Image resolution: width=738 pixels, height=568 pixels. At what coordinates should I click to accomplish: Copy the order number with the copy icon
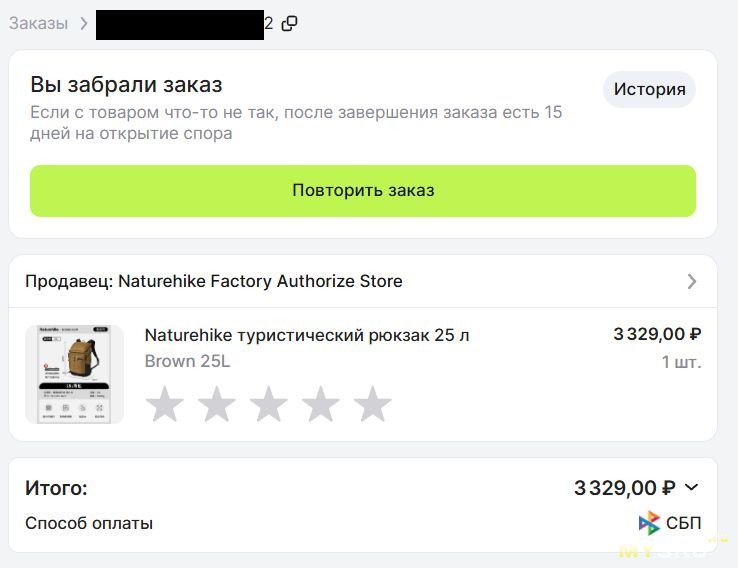[289, 23]
